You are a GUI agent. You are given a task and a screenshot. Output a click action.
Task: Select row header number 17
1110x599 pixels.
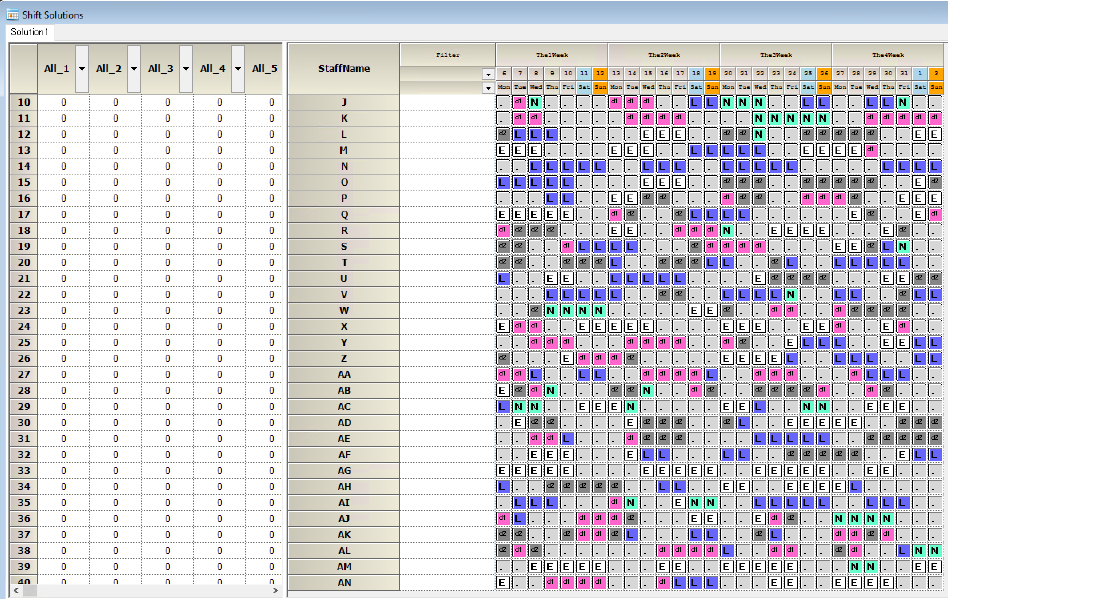click(23, 214)
